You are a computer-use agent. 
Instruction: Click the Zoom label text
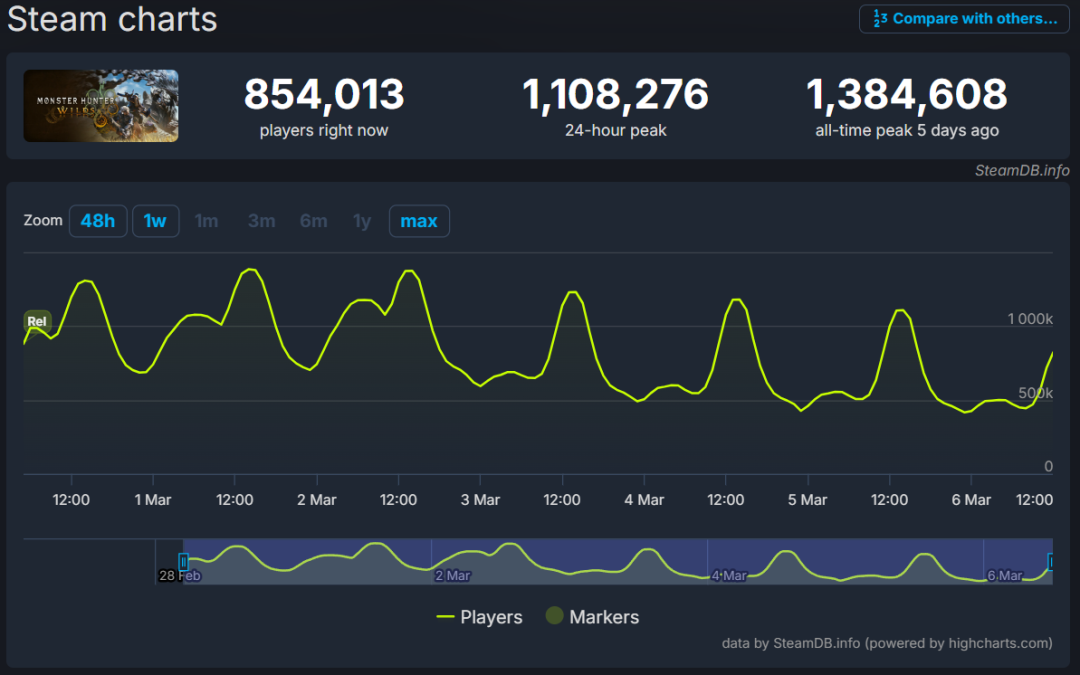[x=43, y=220]
